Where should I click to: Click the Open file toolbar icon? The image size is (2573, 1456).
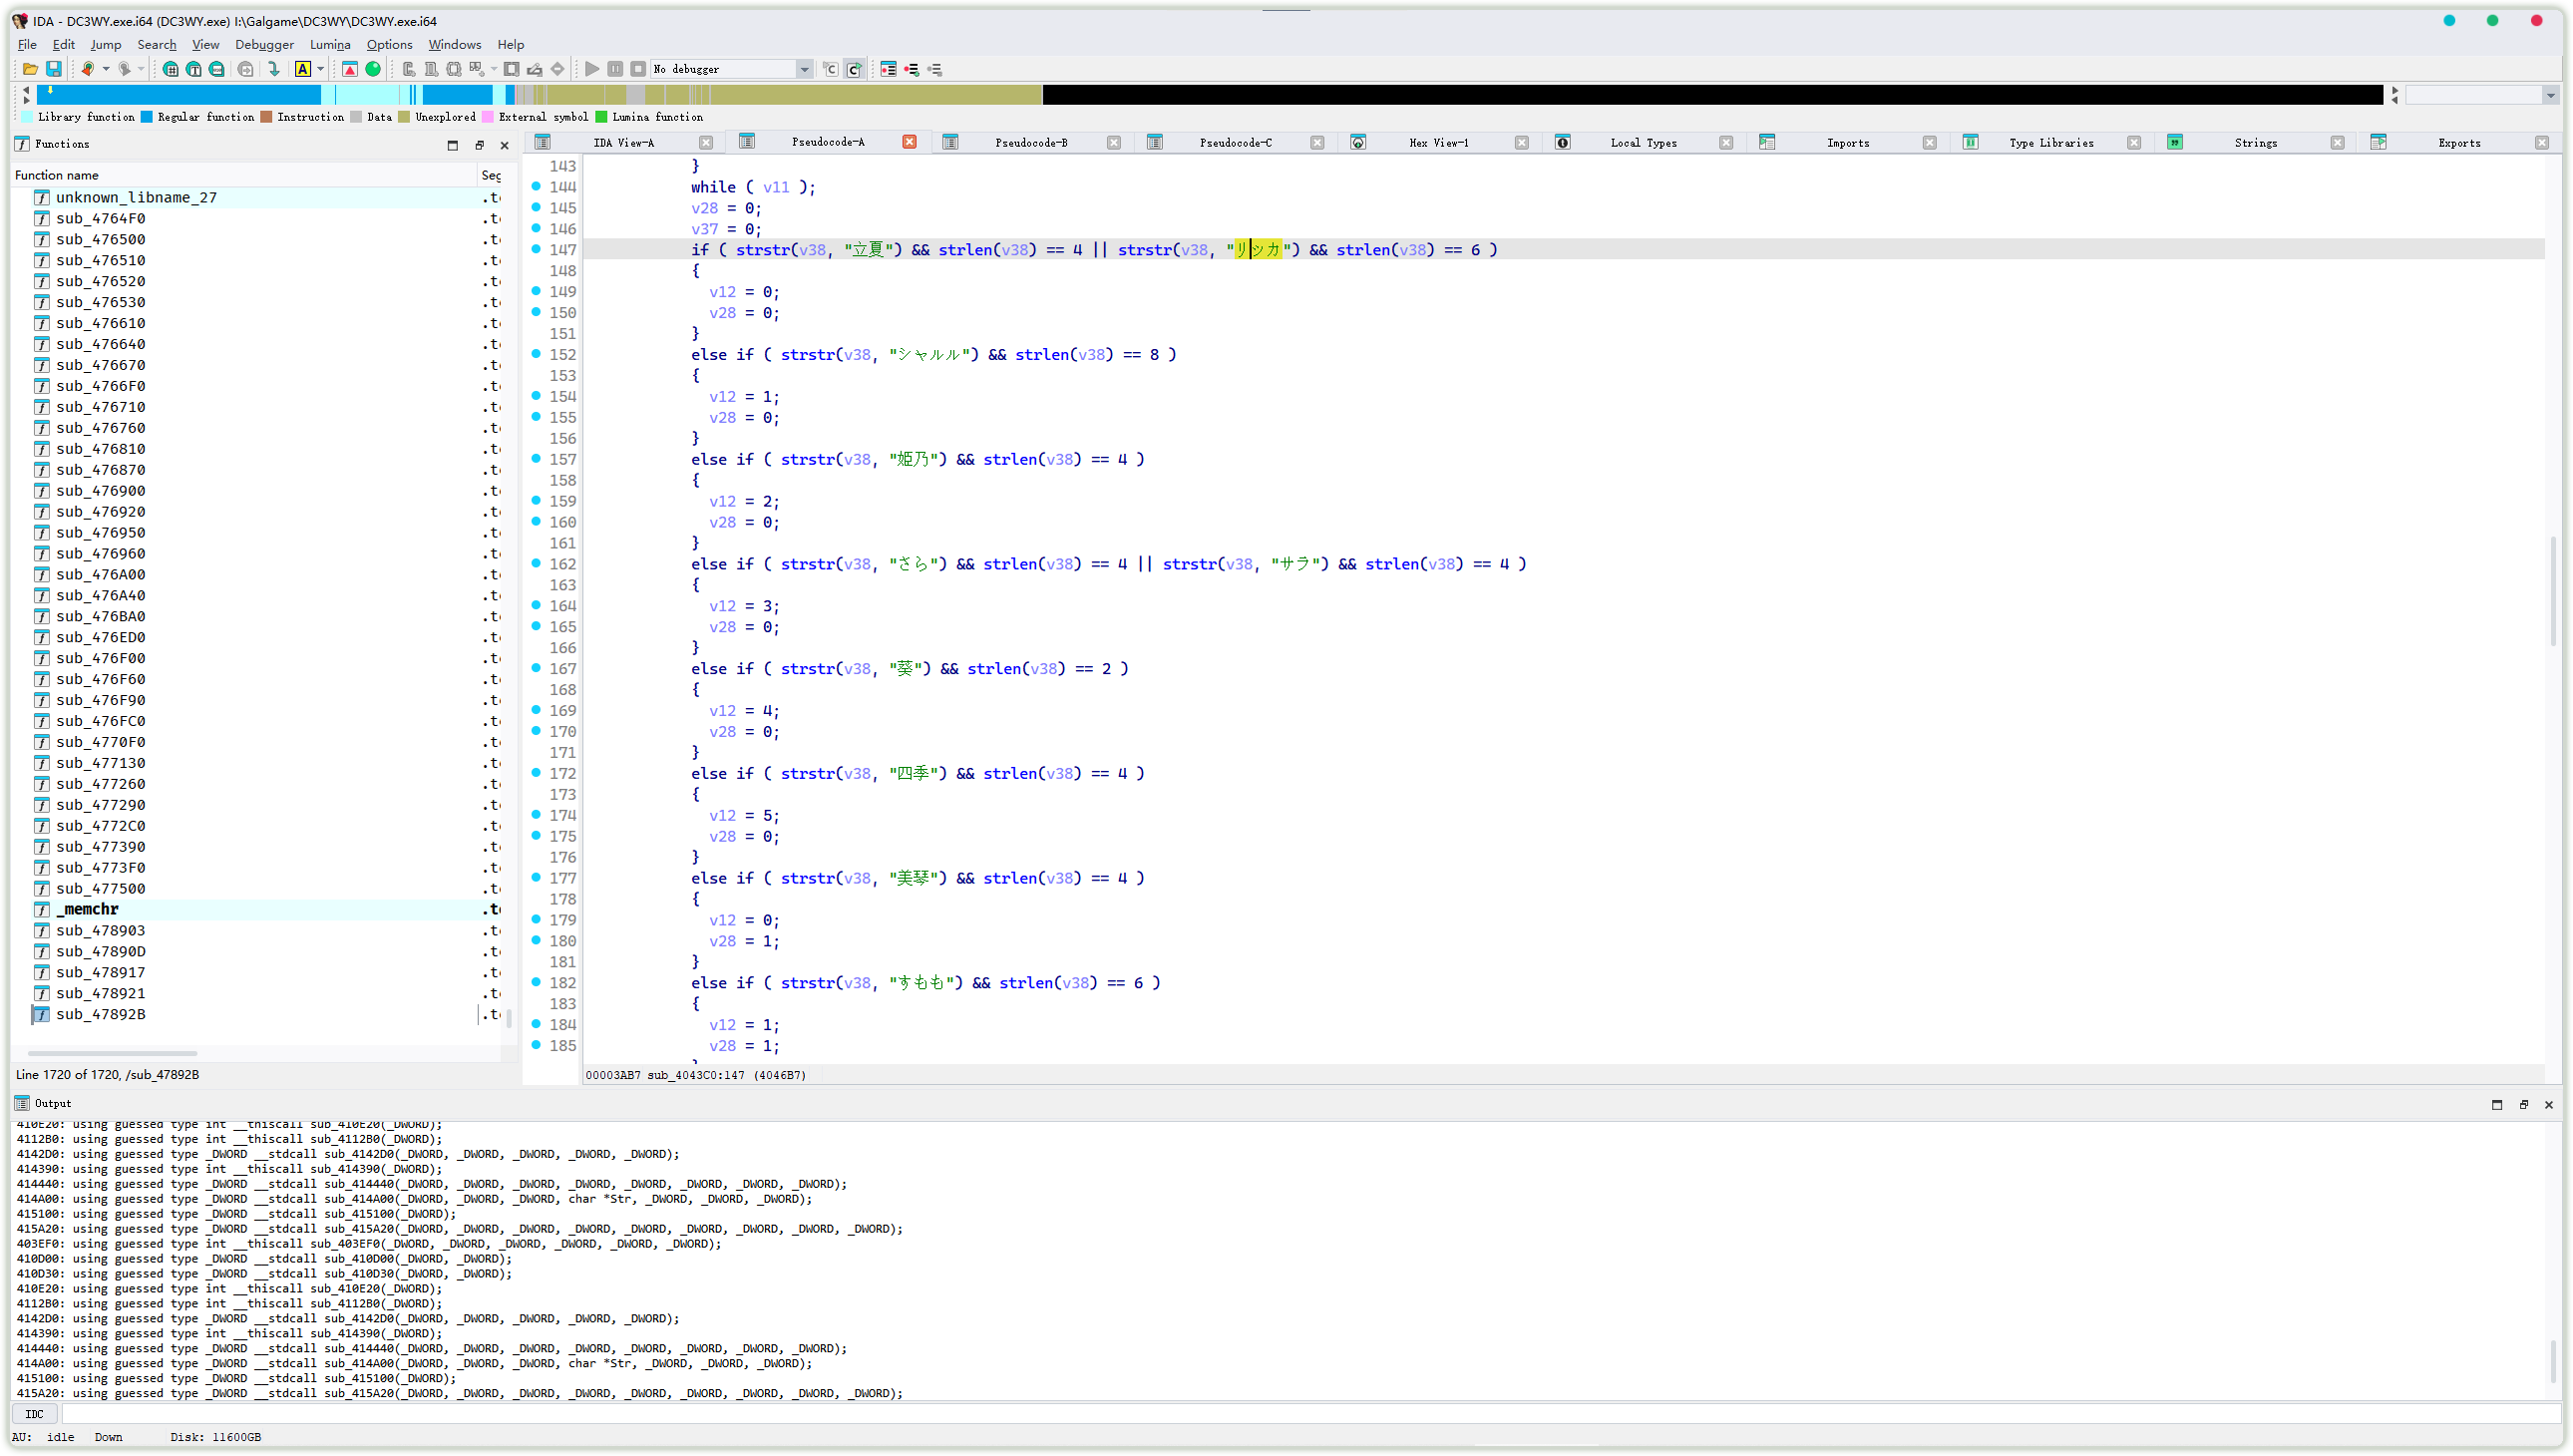30,69
